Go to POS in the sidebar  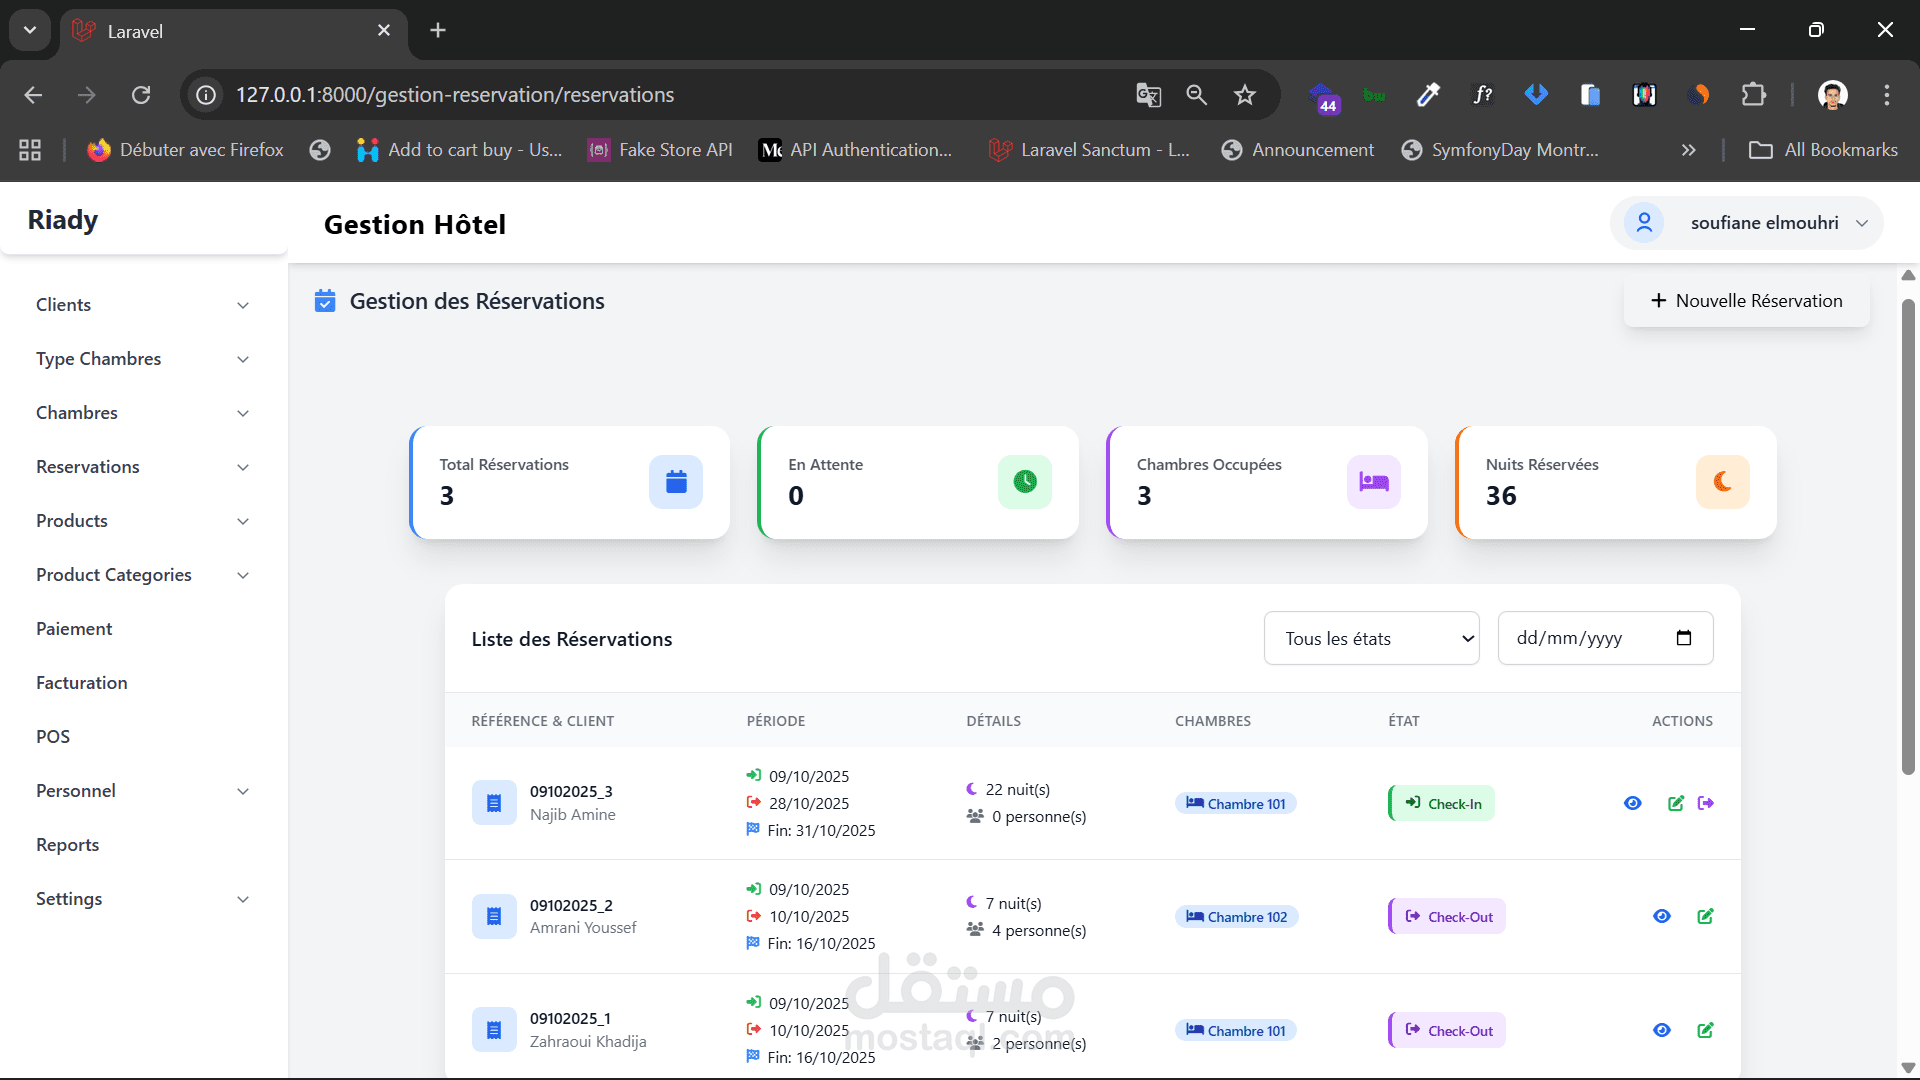tap(53, 737)
